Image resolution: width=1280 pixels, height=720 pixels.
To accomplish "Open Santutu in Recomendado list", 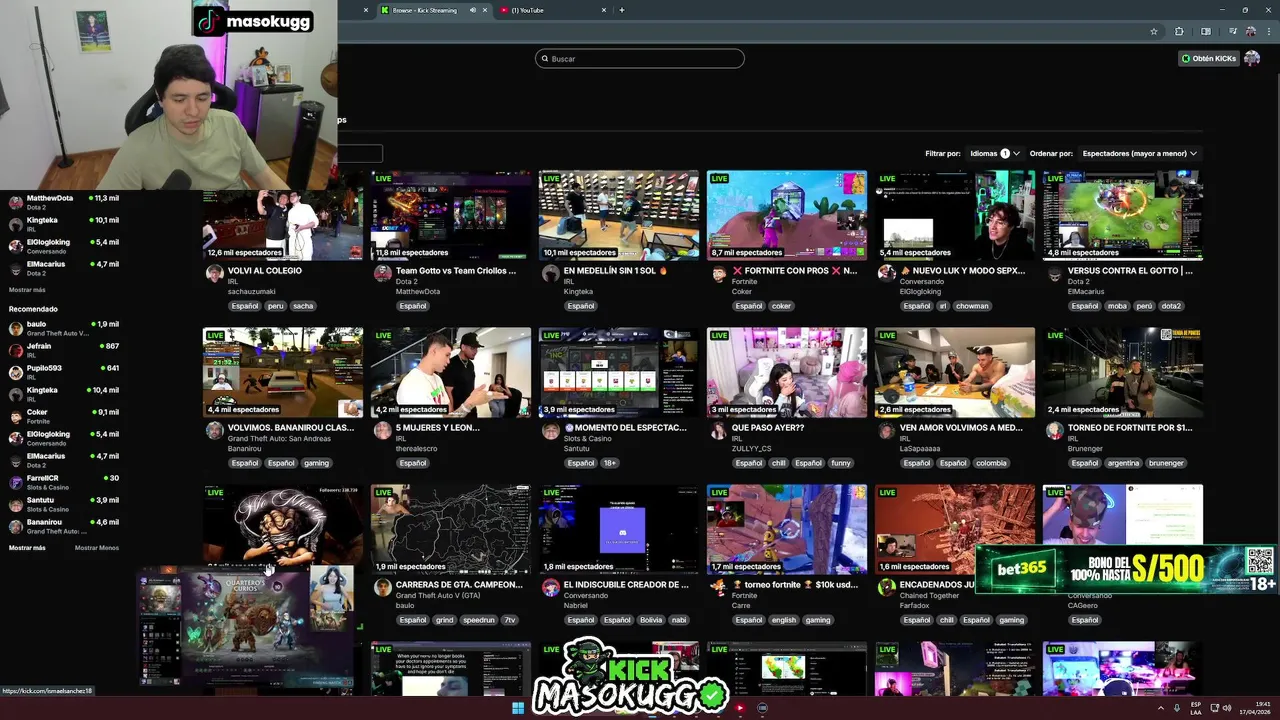I will click(x=64, y=503).
